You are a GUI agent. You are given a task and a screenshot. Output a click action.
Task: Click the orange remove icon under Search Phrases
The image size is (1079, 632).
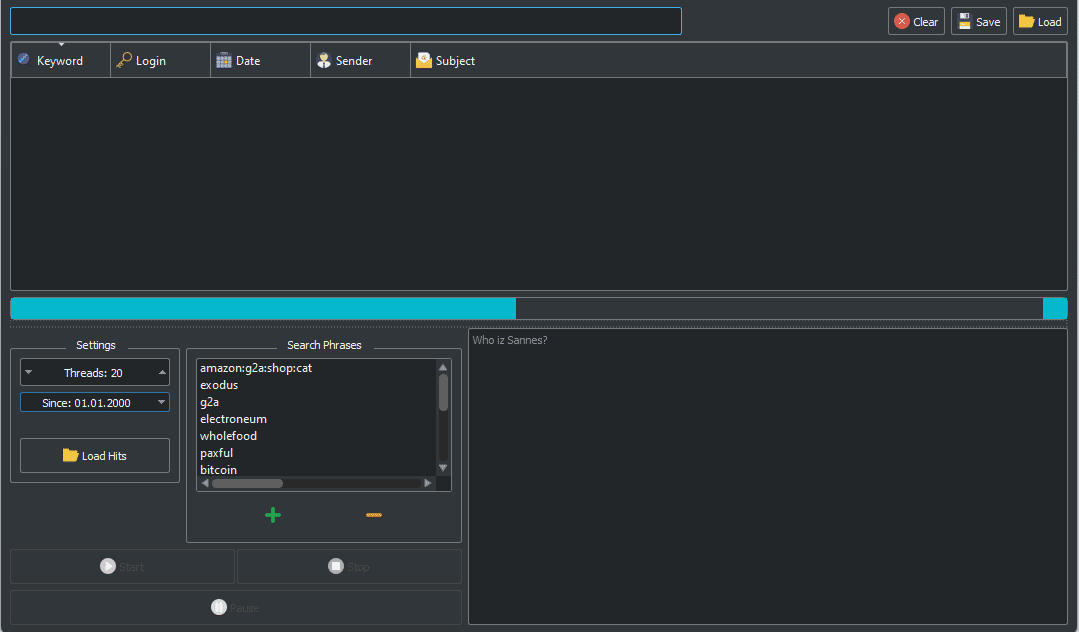point(374,514)
